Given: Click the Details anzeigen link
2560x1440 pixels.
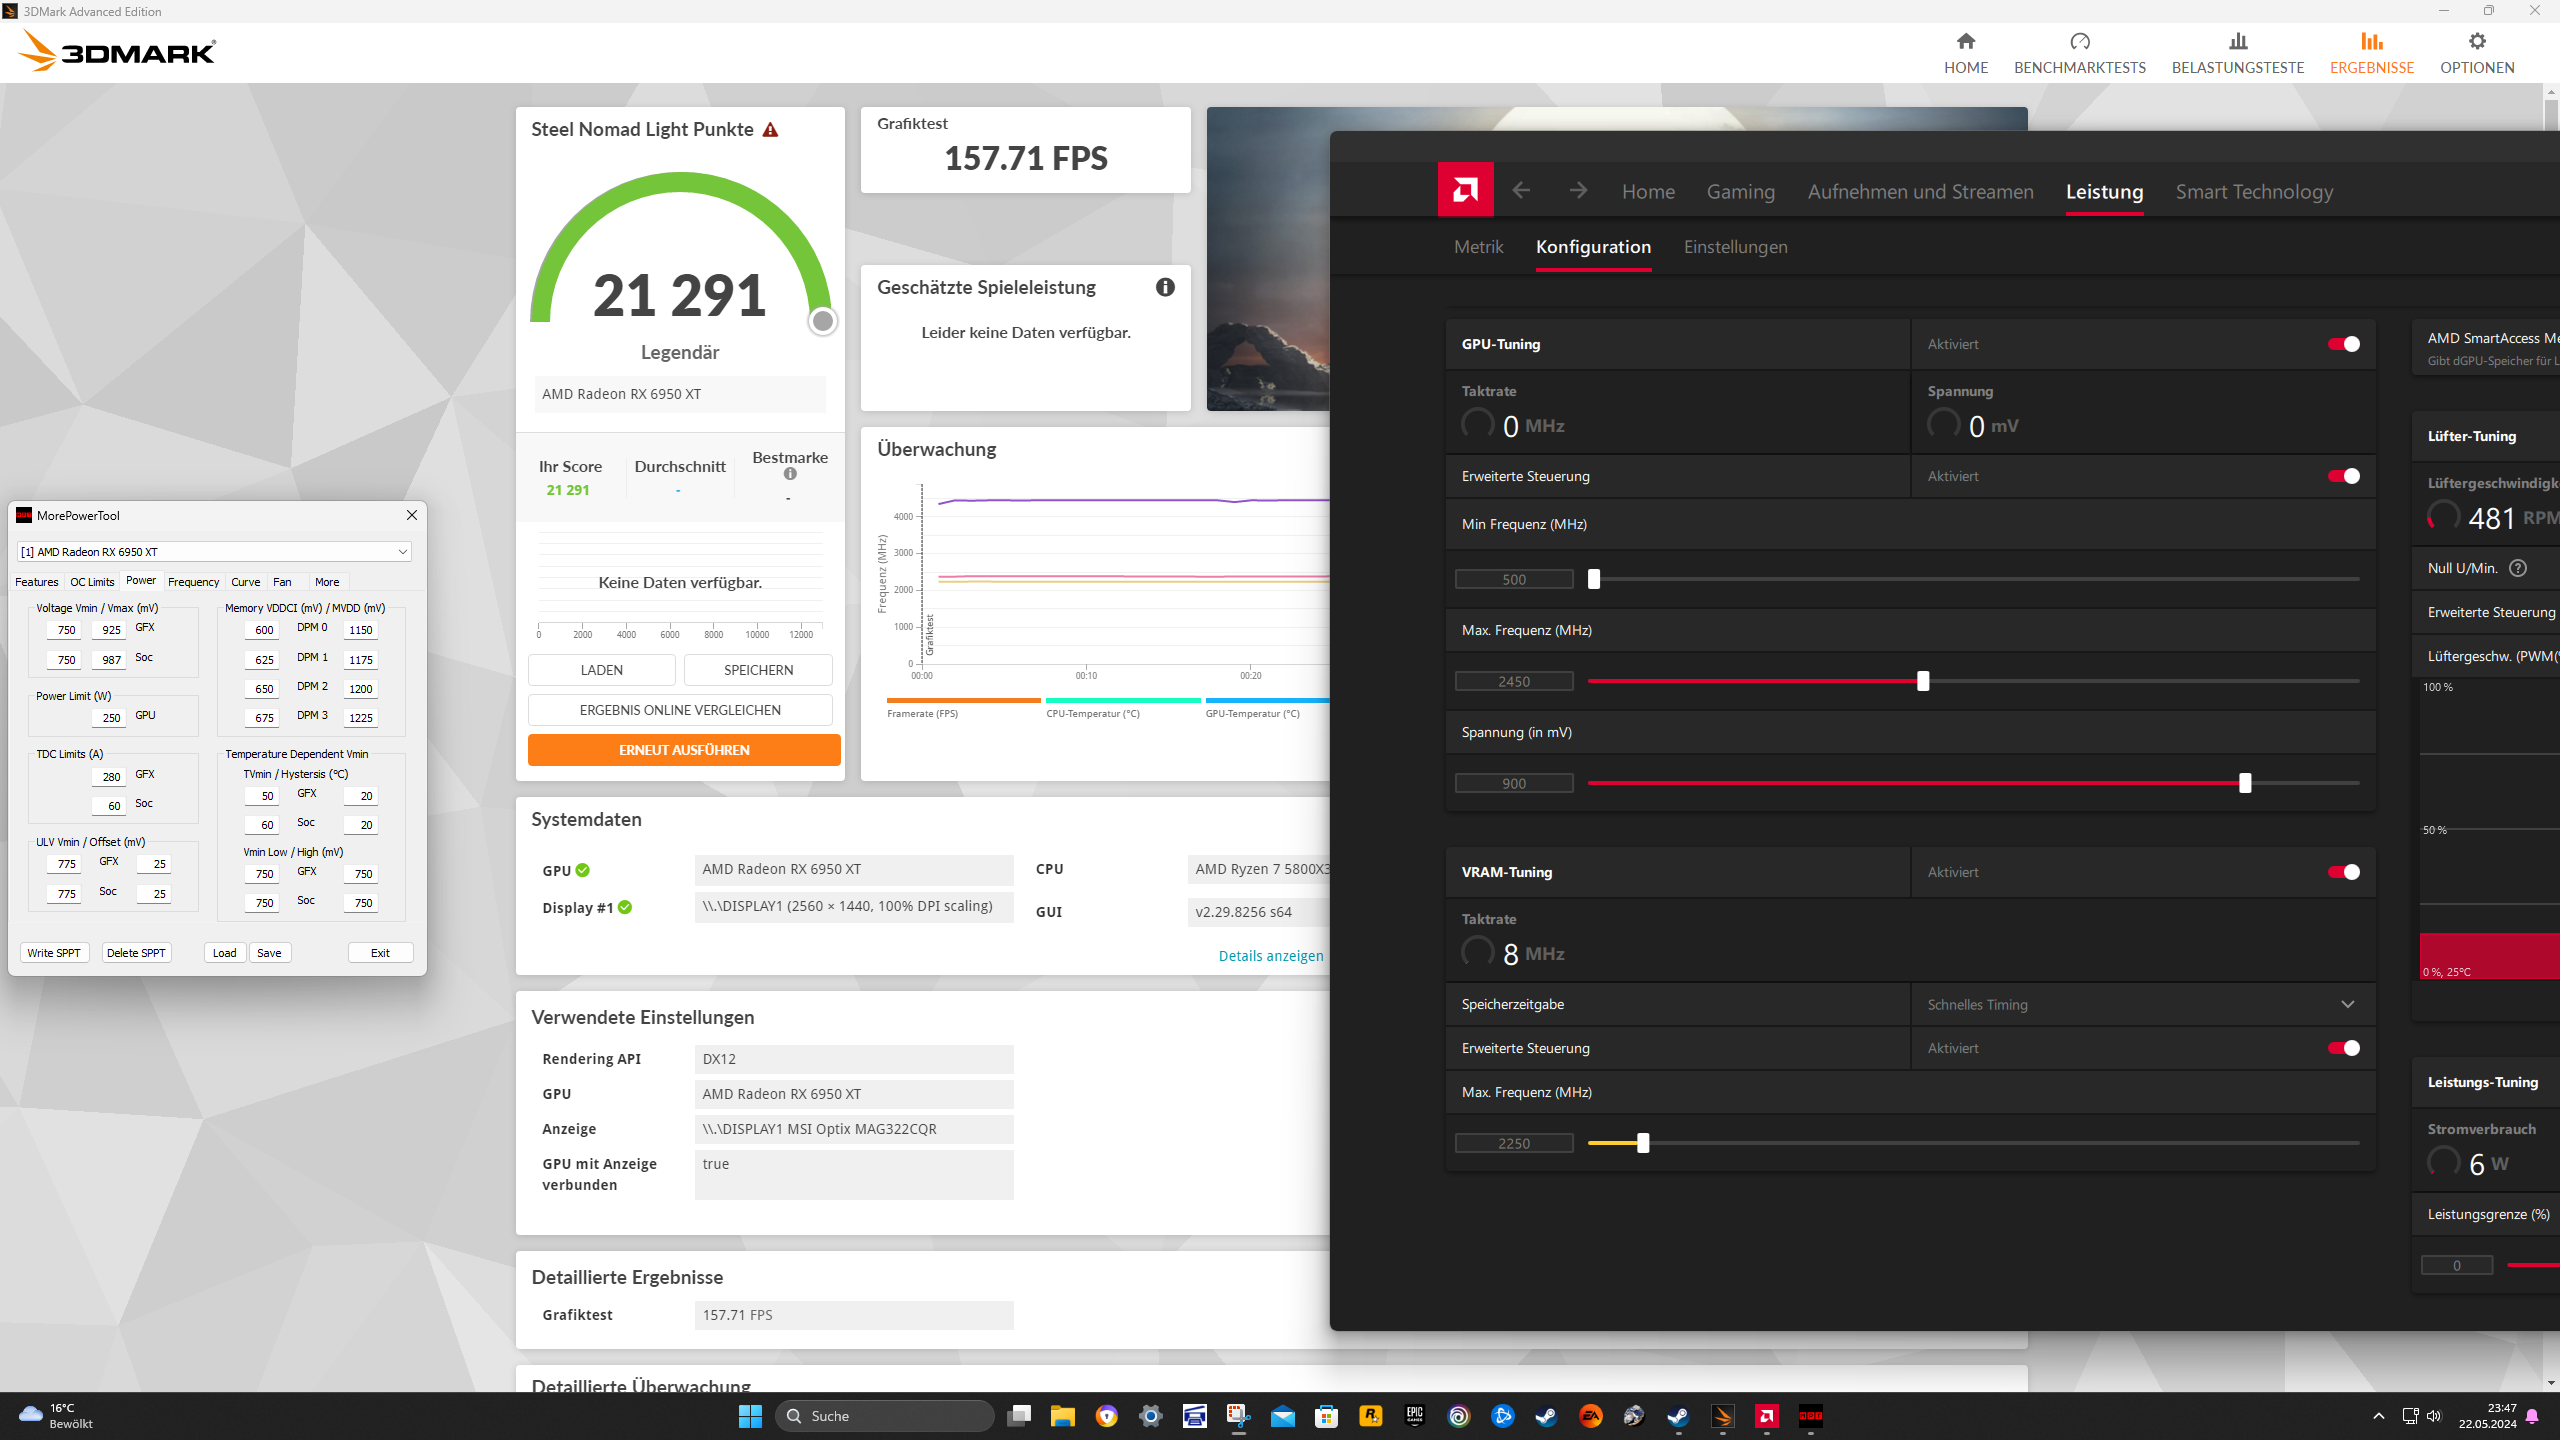Looking at the screenshot, I should pyautogui.click(x=1270, y=956).
